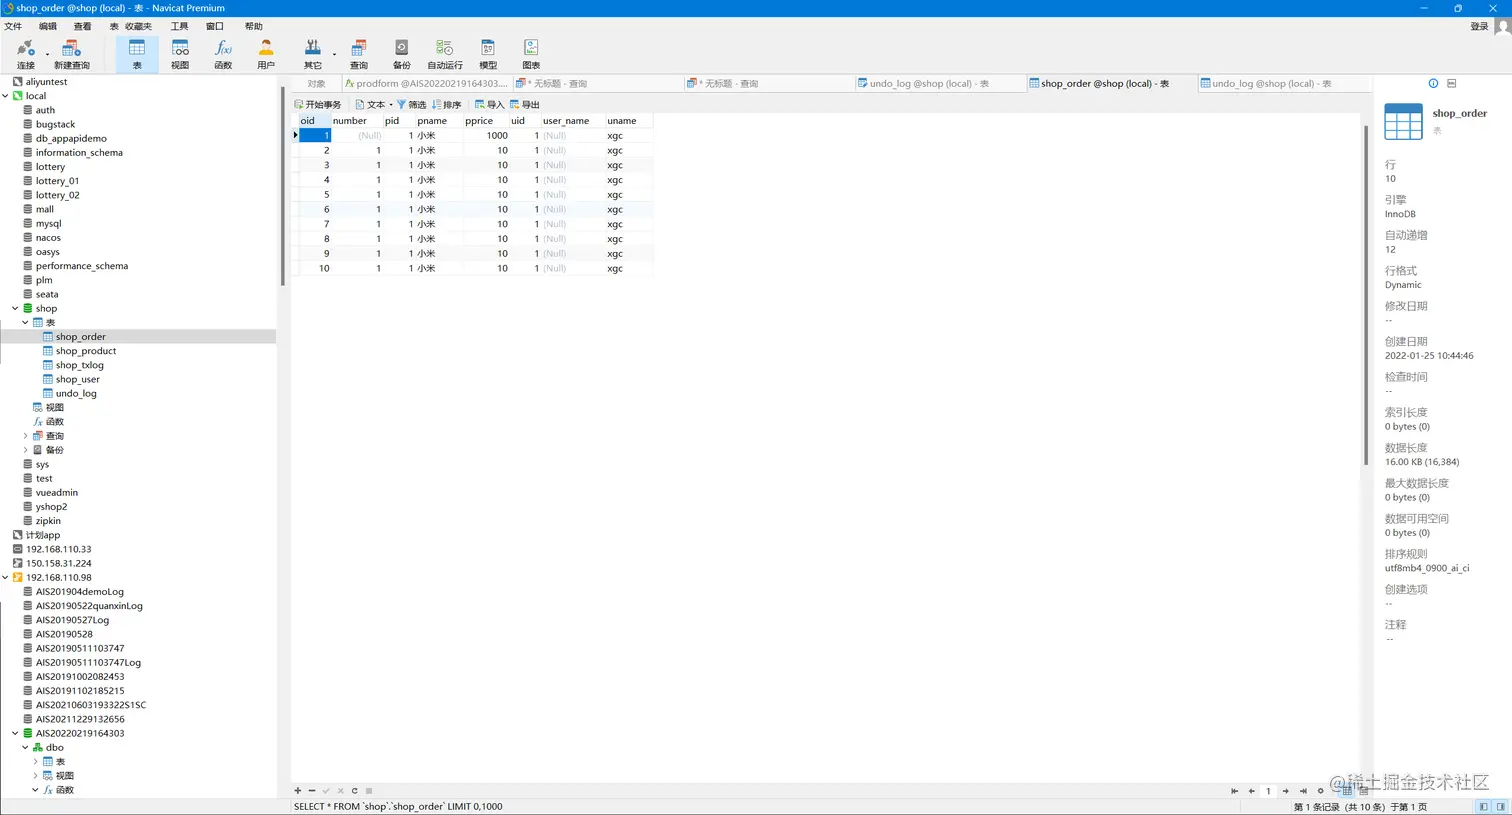This screenshot has height=815, width=1512.
Task: Show the general info panel icon
Action: 1433,83
